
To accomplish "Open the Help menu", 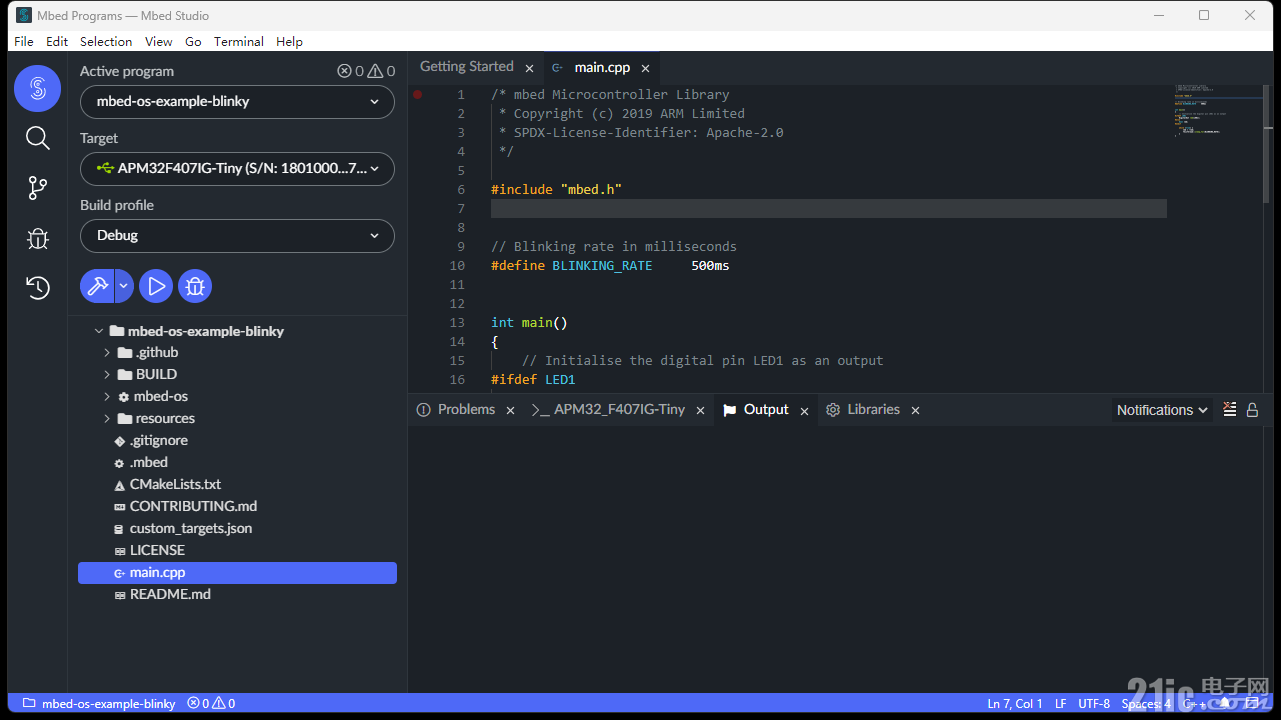I will (289, 41).
